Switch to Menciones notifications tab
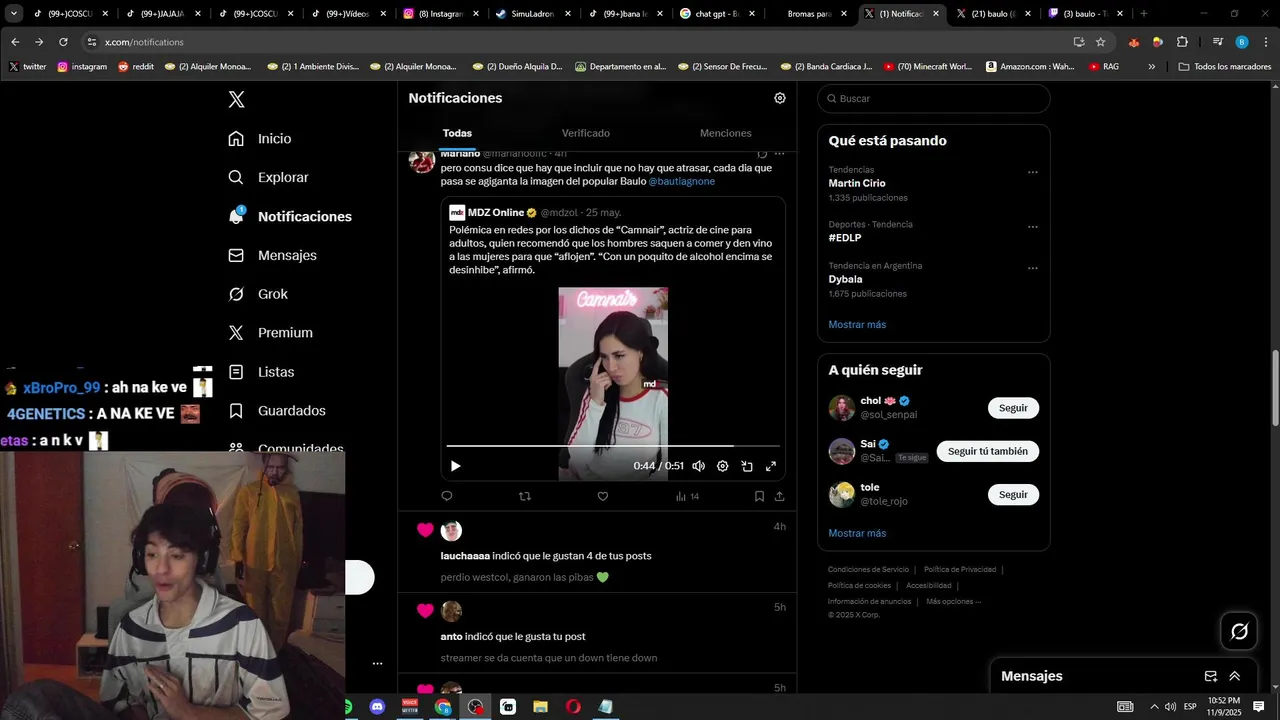 (x=725, y=133)
